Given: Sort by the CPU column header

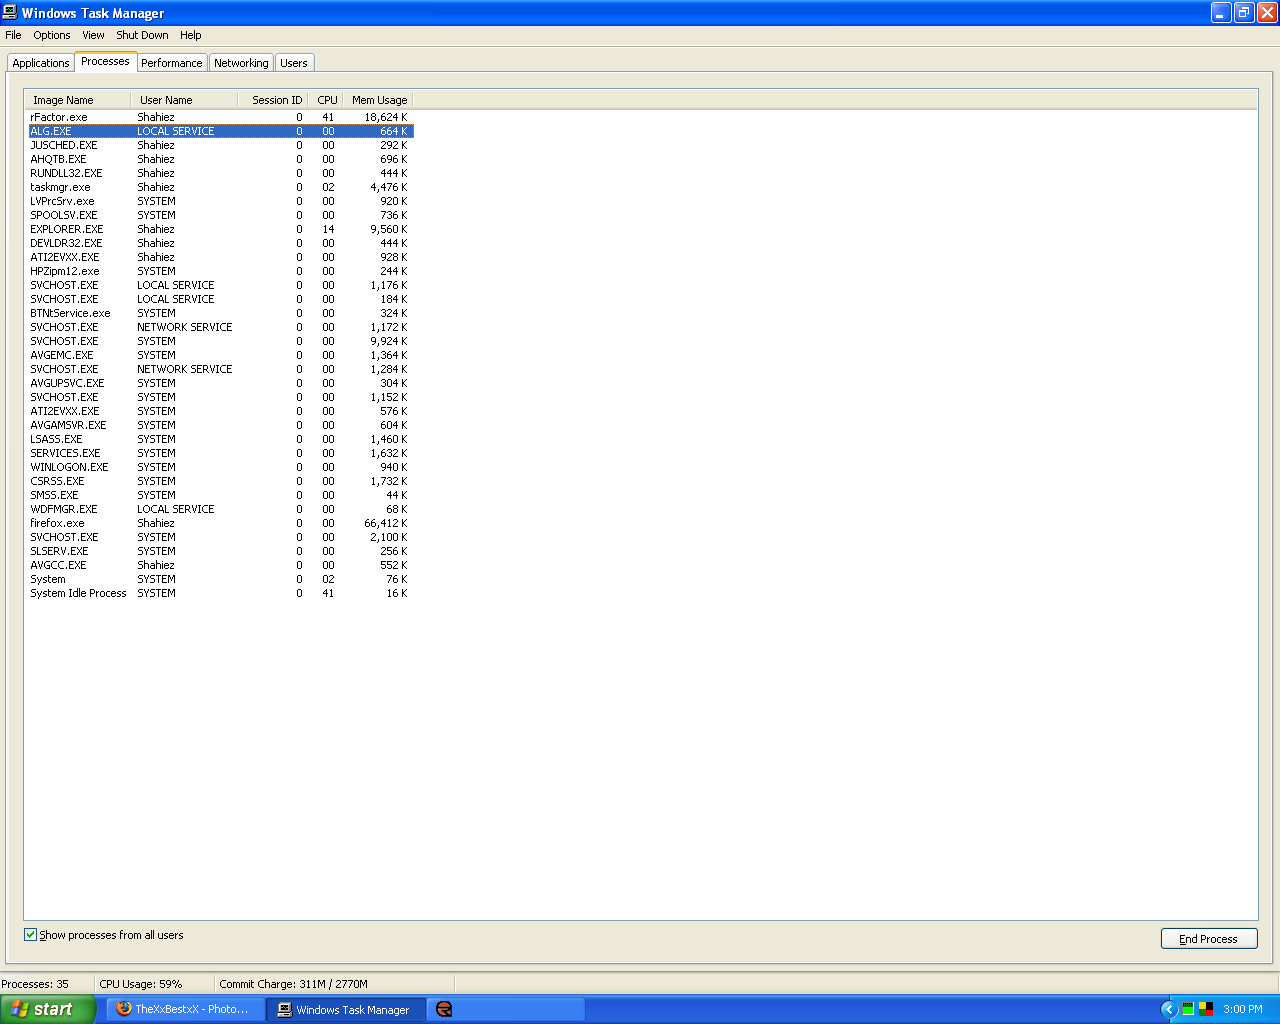Looking at the screenshot, I should 327,100.
